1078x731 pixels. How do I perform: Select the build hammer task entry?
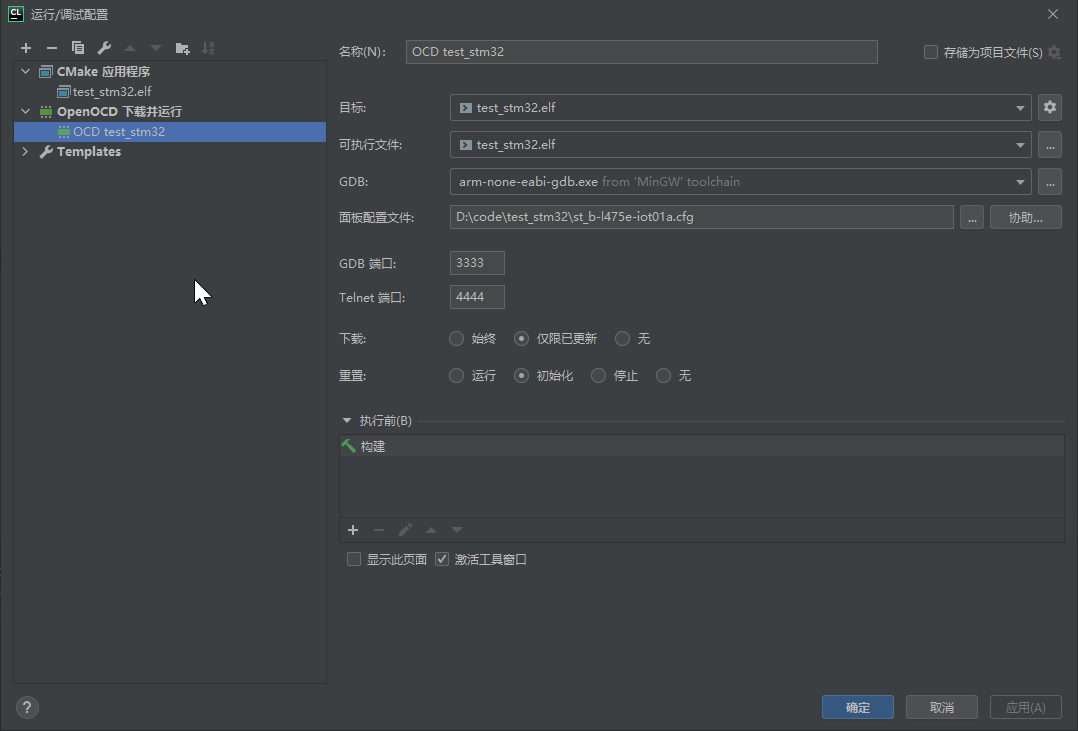701,446
